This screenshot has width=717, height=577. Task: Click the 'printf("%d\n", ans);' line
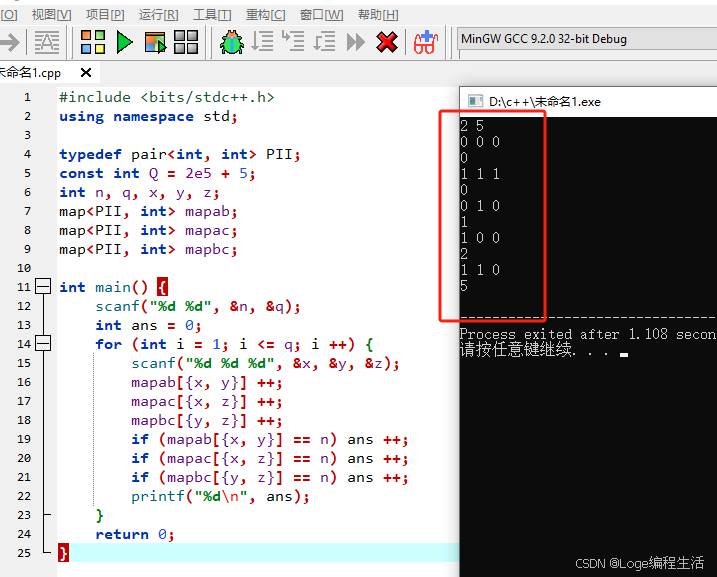(x=220, y=497)
